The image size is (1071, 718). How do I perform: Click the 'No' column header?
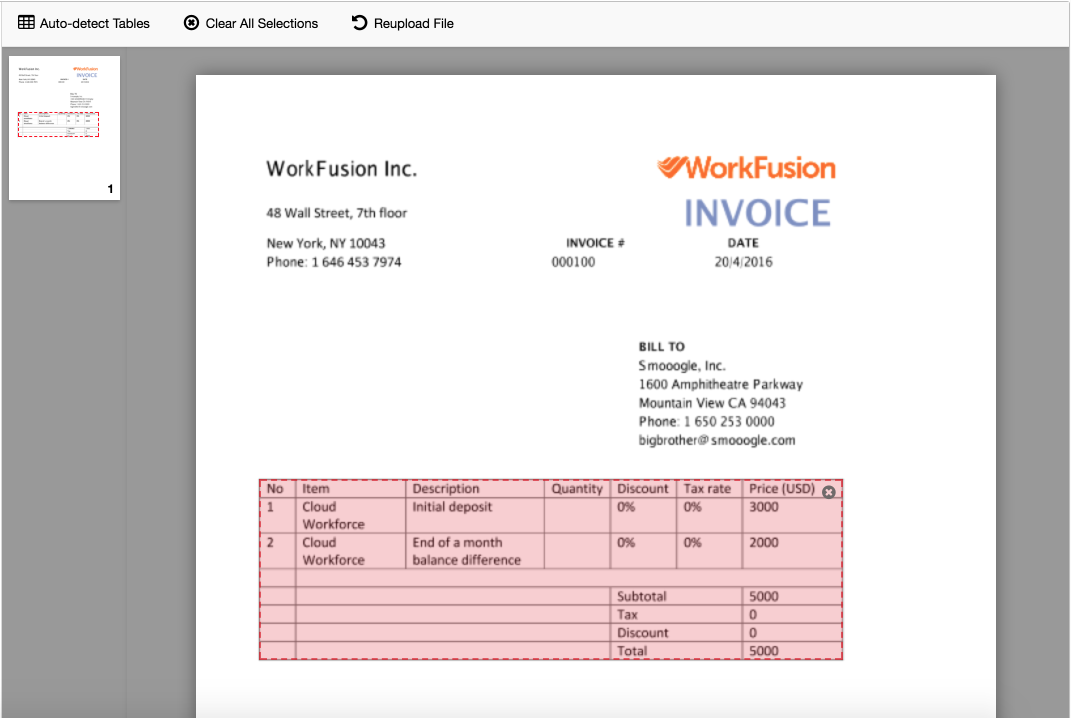(275, 489)
